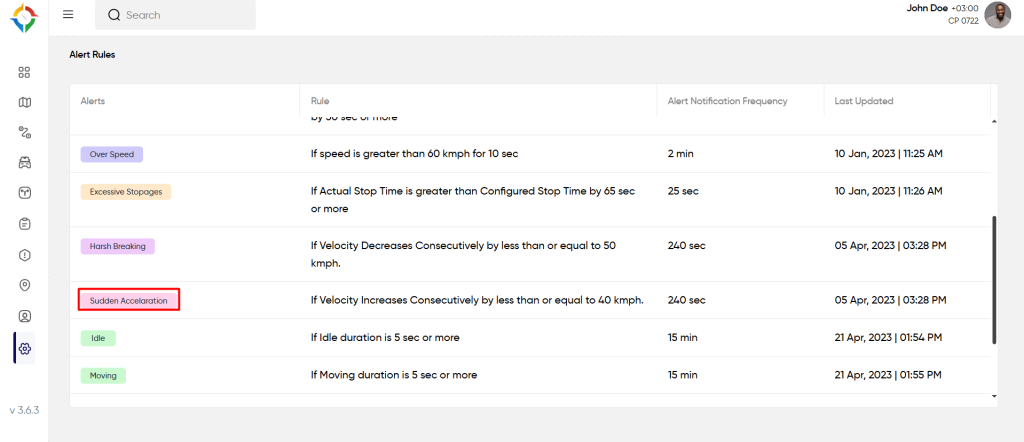Open the alerts exclamation sidebar icon
This screenshot has height=442, width=1024.
click(25, 255)
